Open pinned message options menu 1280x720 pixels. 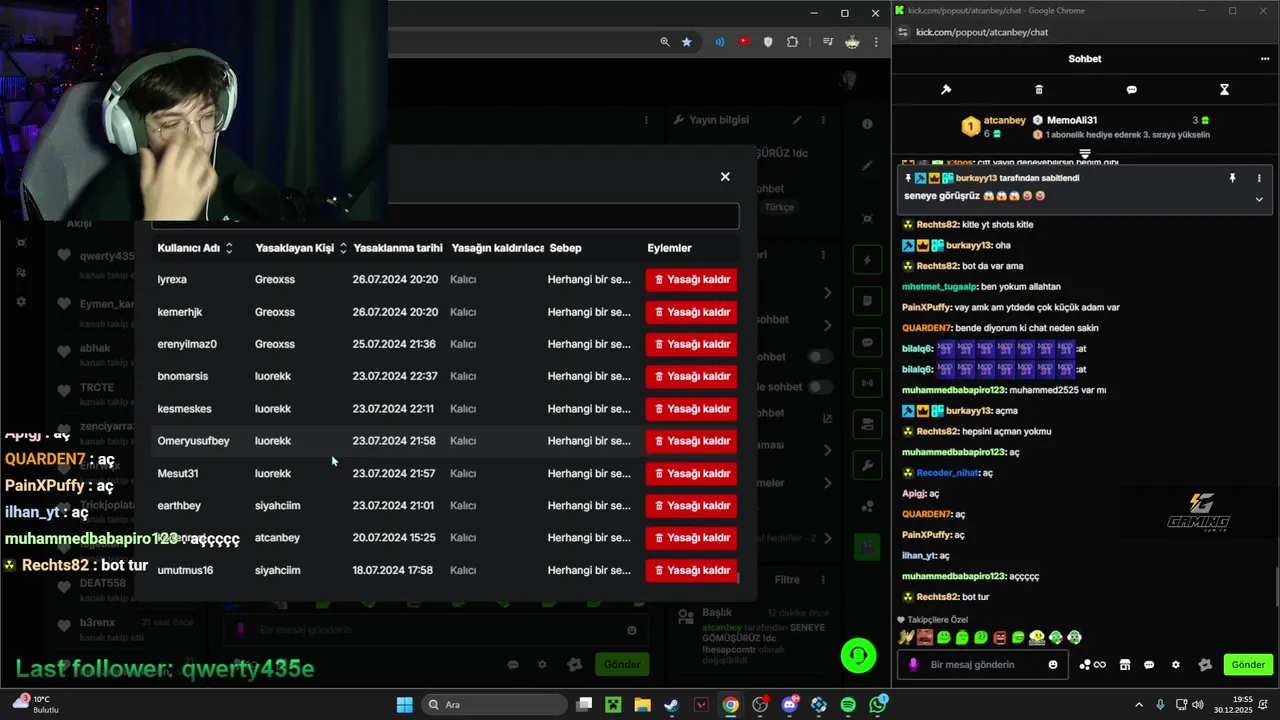[x=1259, y=178]
